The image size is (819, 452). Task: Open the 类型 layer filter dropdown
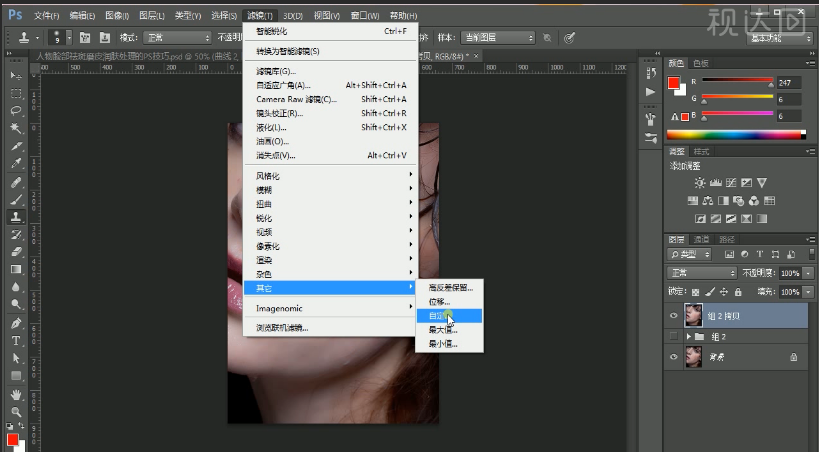tap(689, 254)
